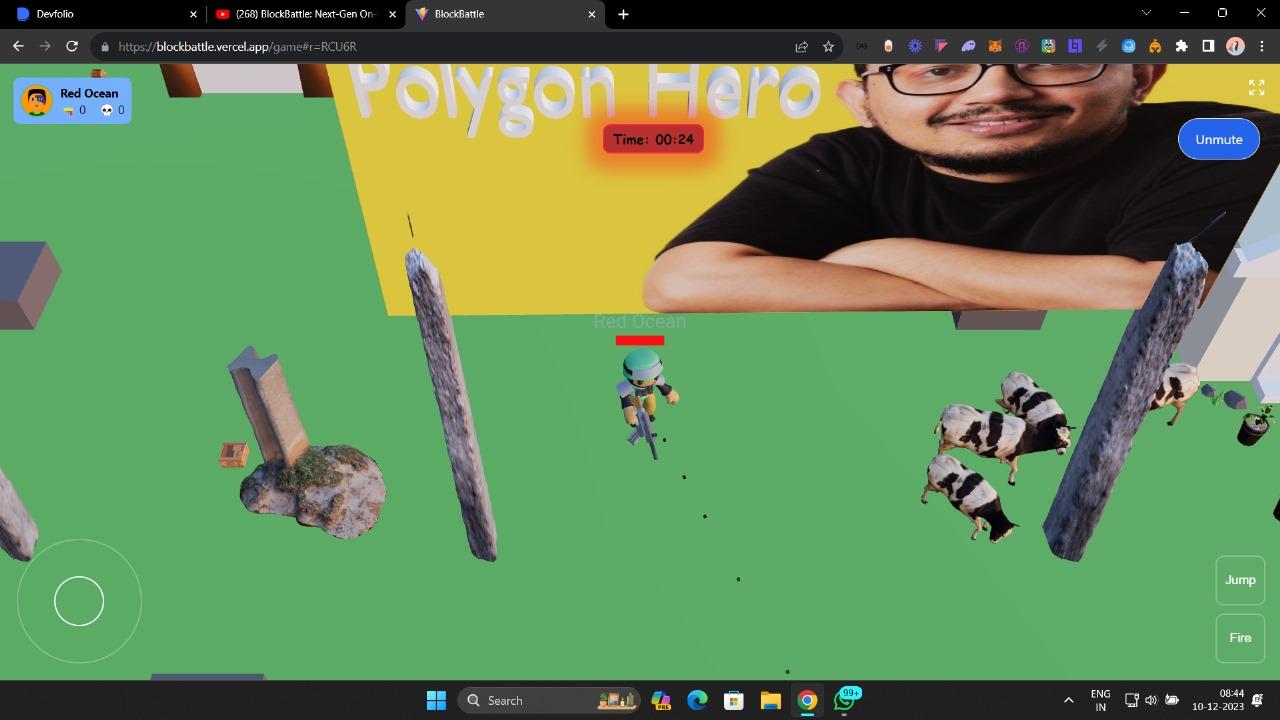Open the notifications bell icon

[x=1258, y=700]
